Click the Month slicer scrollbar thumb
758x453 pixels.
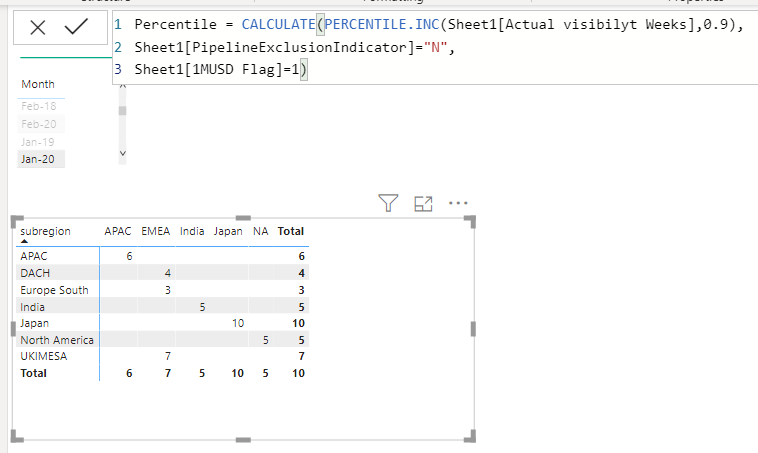click(x=122, y=111)
